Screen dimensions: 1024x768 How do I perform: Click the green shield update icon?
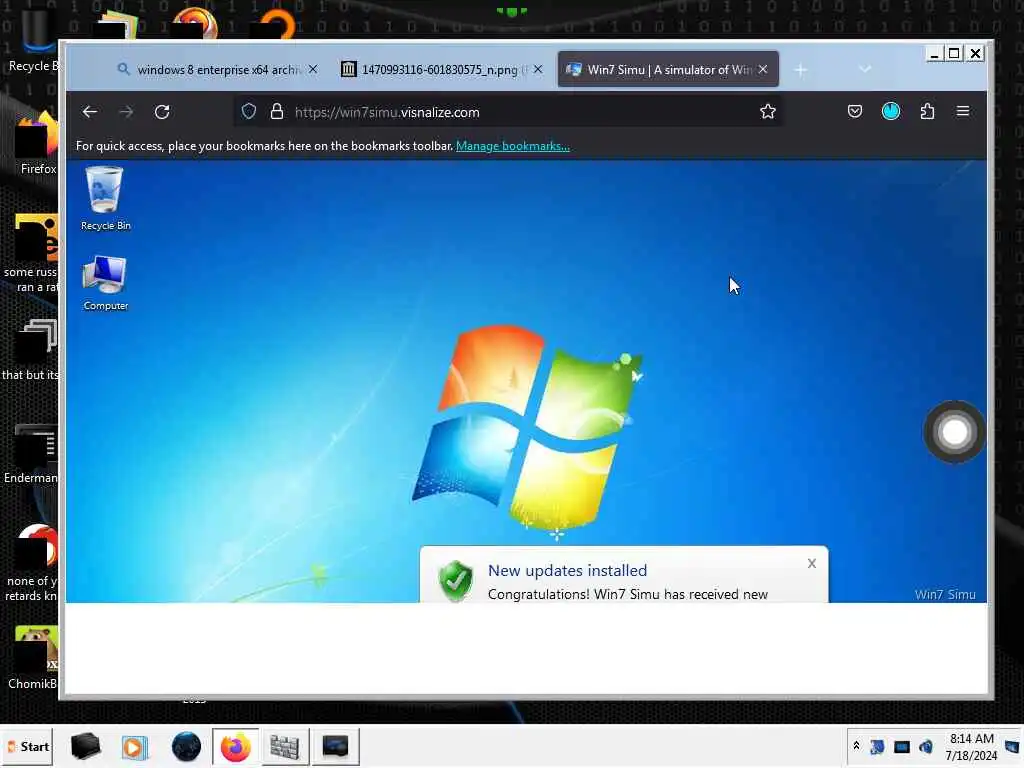(x=456, y=581)
